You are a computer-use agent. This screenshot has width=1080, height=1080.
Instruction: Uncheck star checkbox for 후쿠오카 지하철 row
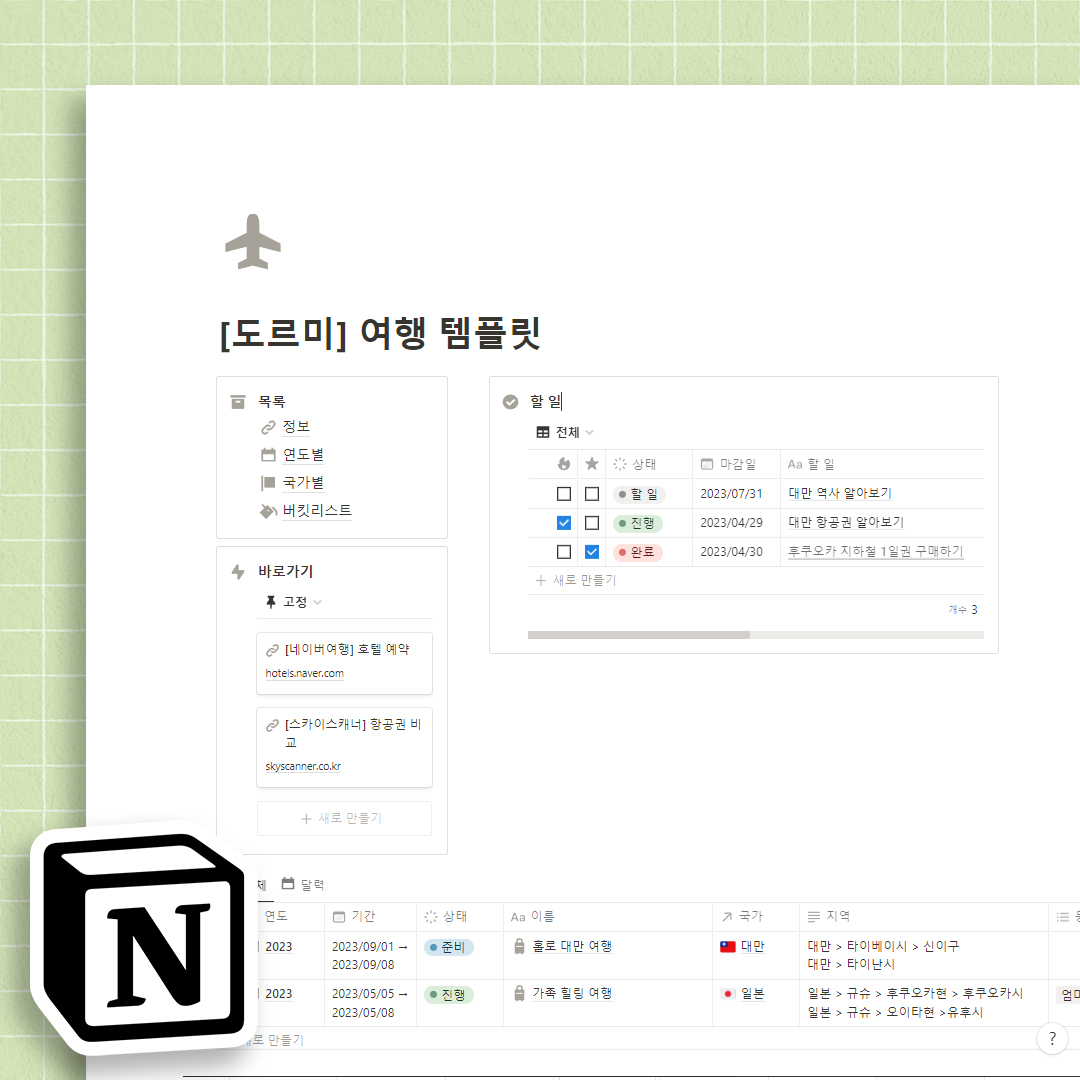592,552
